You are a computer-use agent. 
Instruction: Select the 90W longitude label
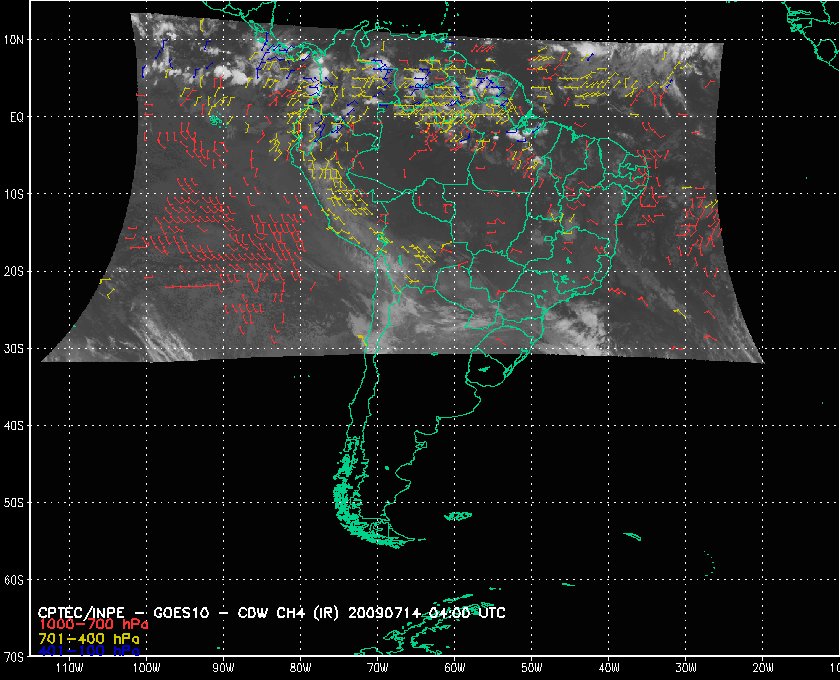(223, 667)
